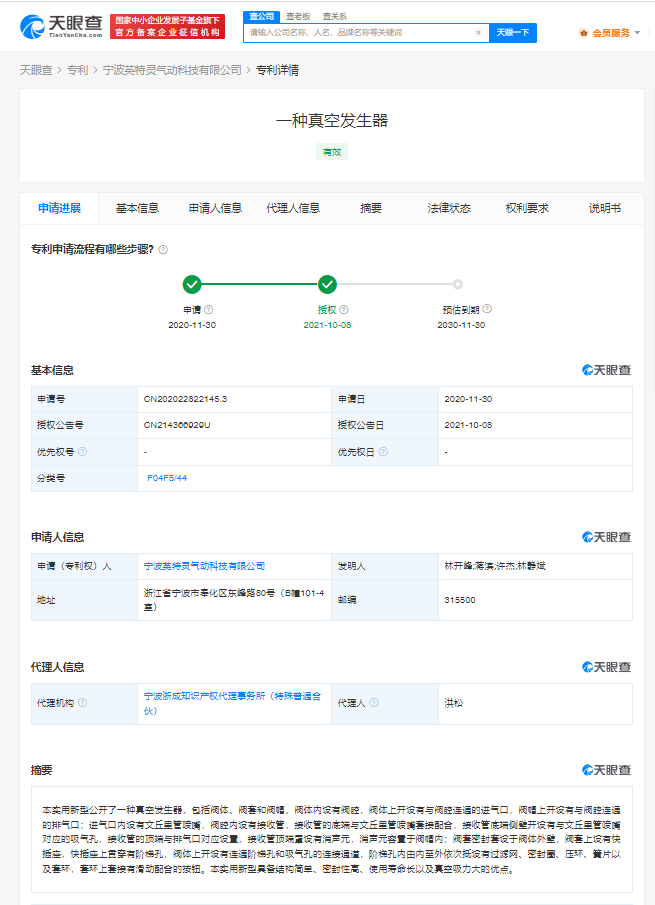Select the 查关系 search mode
Screen dimensions: 655x905
point(335,16)
